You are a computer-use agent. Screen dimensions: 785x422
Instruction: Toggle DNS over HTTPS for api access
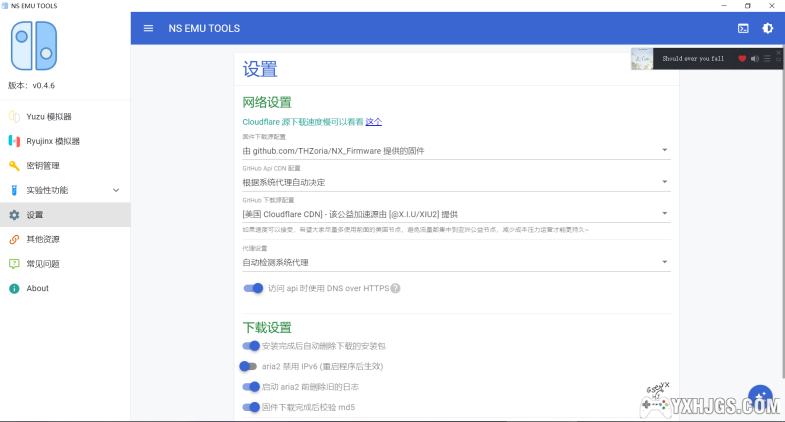tap(253, 288)
